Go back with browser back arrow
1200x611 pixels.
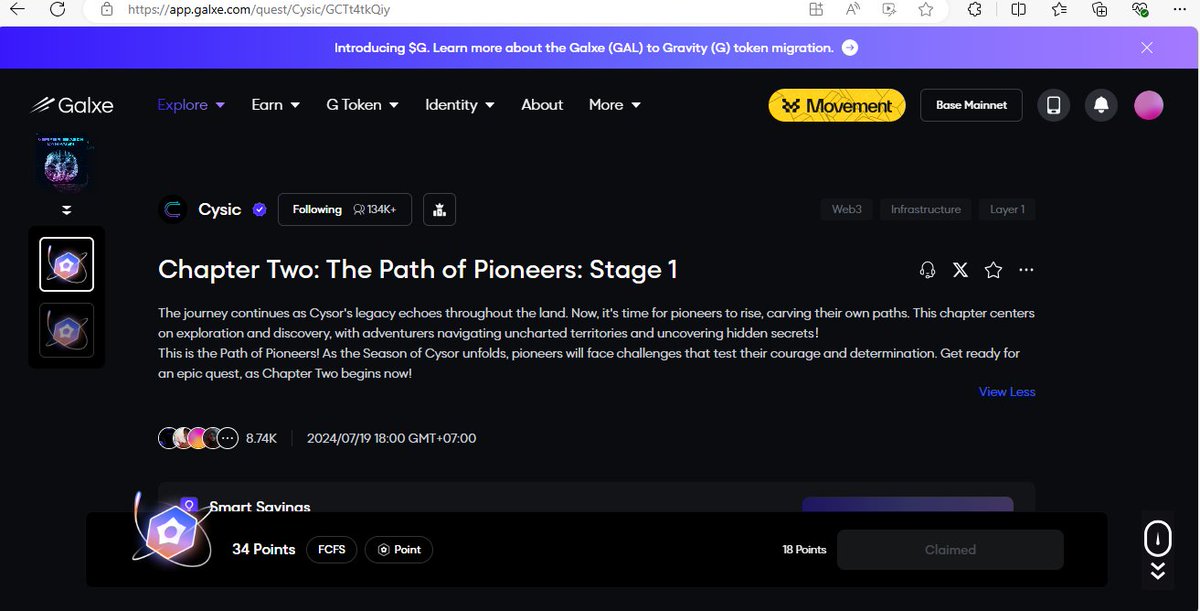17,9
